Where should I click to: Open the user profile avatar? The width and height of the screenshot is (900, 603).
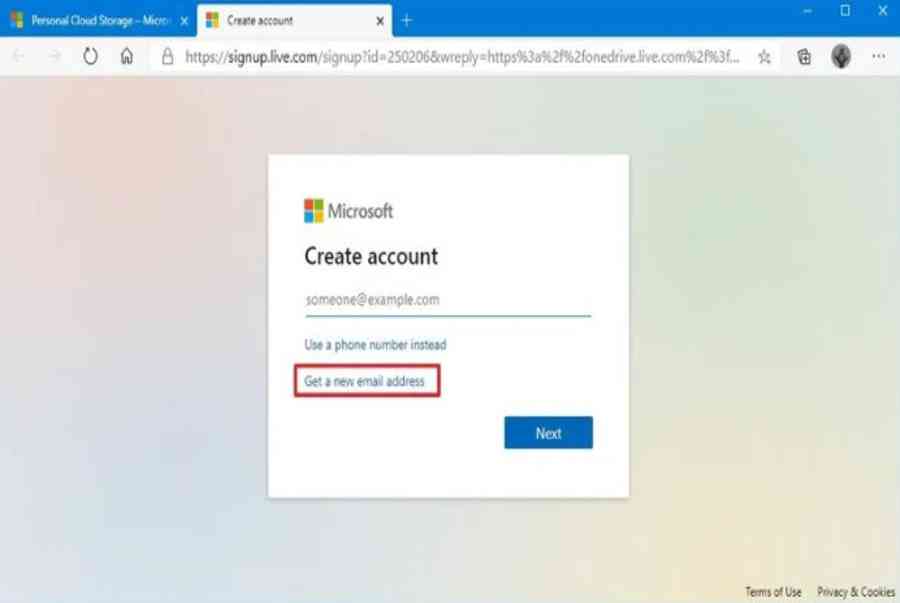841,56
